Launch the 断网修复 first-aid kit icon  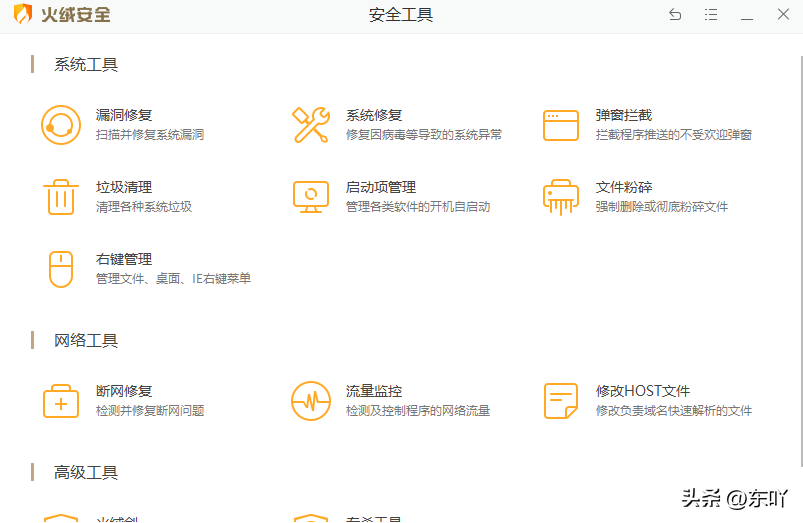61,401
